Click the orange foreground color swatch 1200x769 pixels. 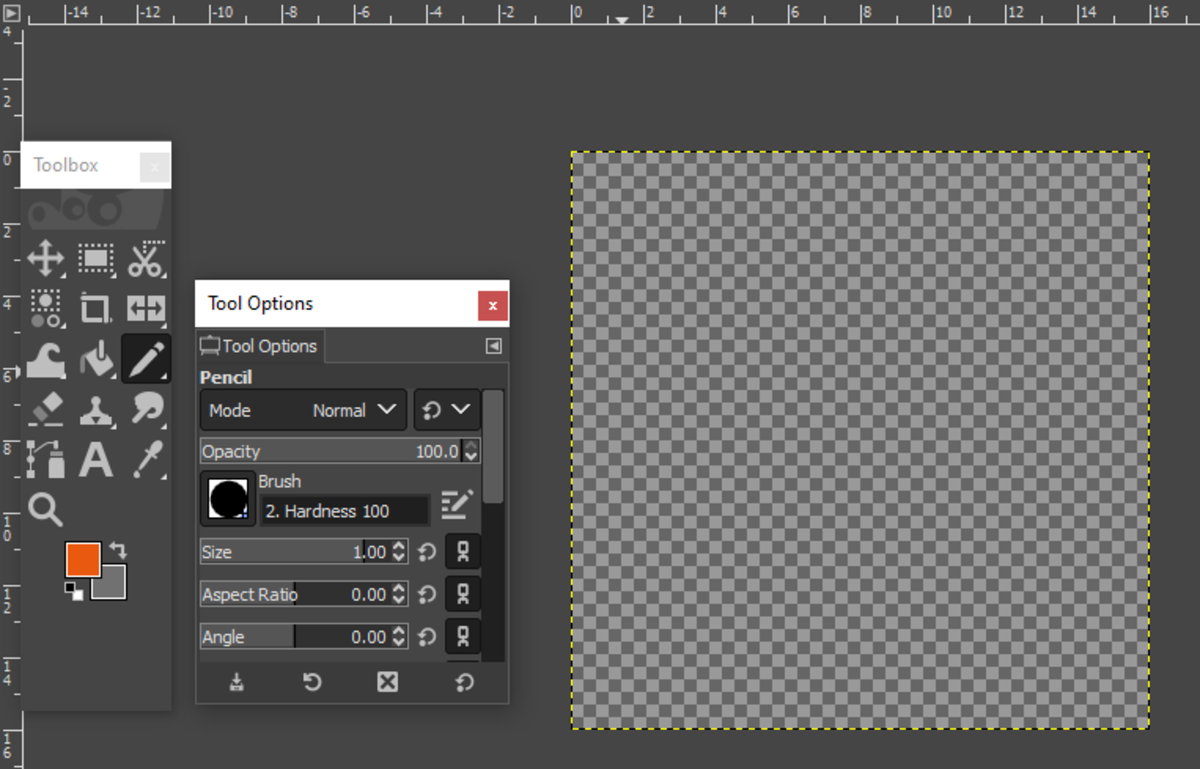[82, 559]
